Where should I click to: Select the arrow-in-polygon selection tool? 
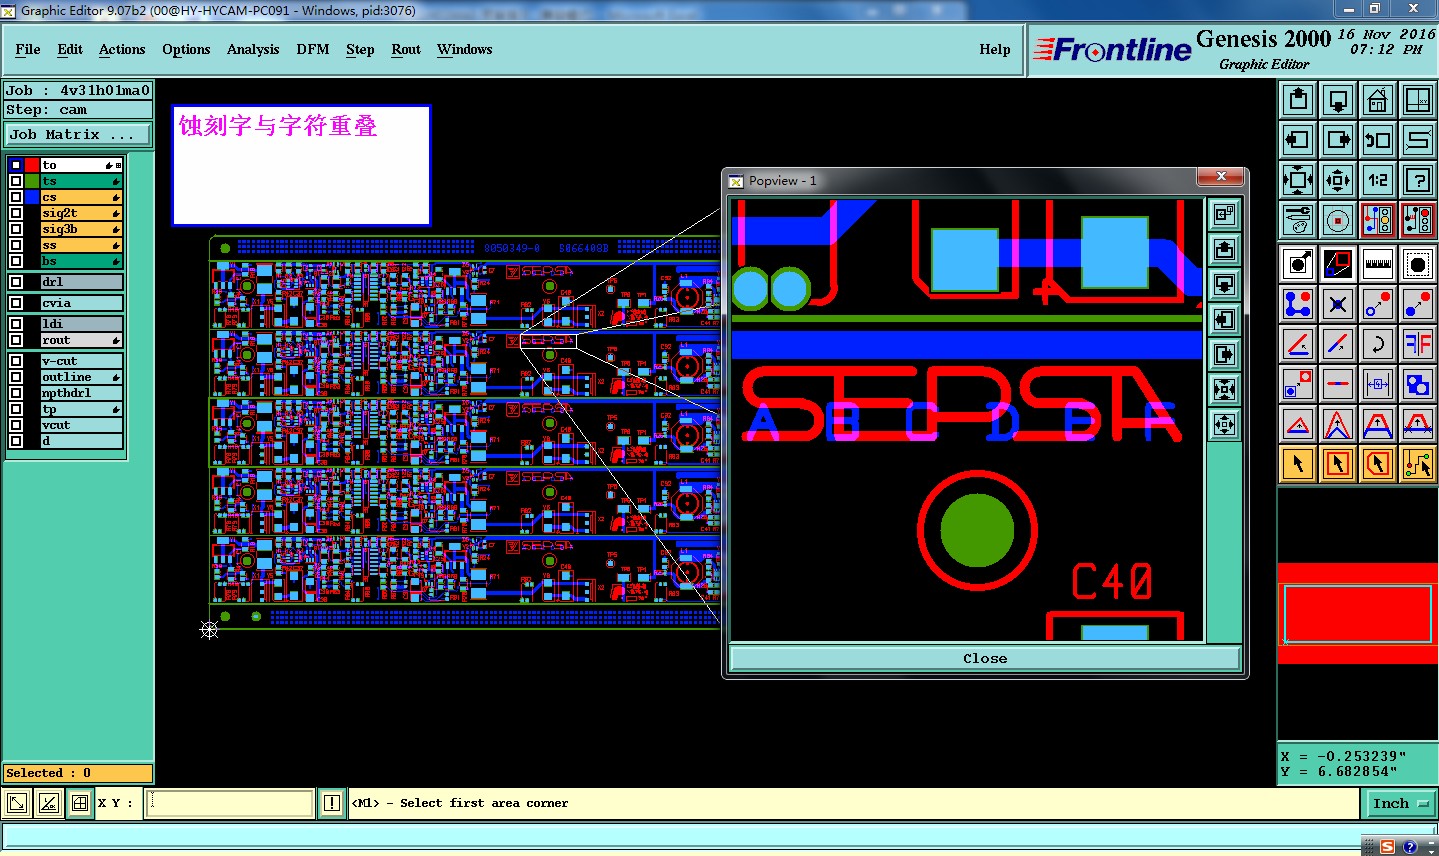pos(1378,464)
